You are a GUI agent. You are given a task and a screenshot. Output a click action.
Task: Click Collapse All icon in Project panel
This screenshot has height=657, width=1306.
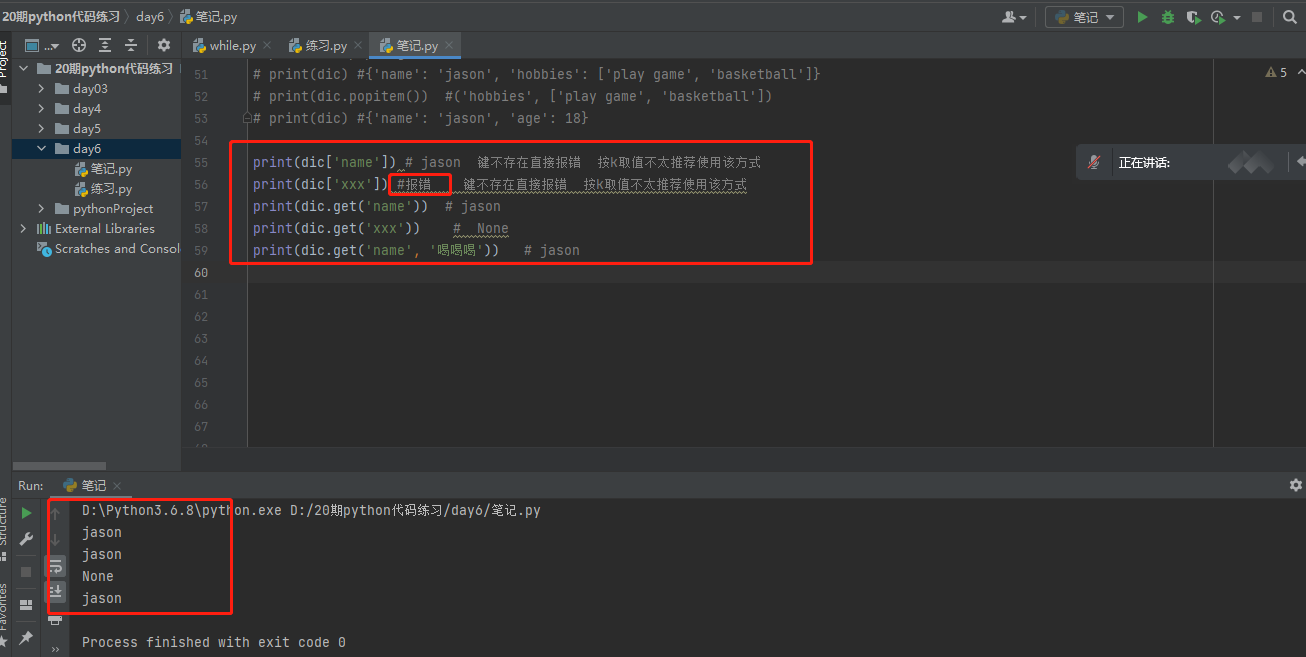pyautogui.click(x=131, y=45)
